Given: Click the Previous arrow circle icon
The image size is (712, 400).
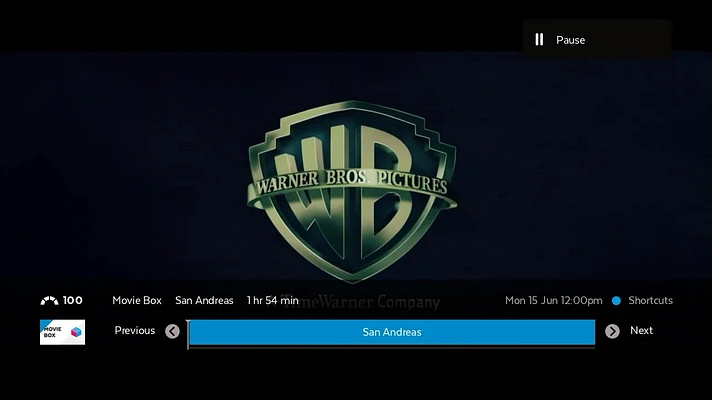Looking at the screenshot, I should (172, 331).
